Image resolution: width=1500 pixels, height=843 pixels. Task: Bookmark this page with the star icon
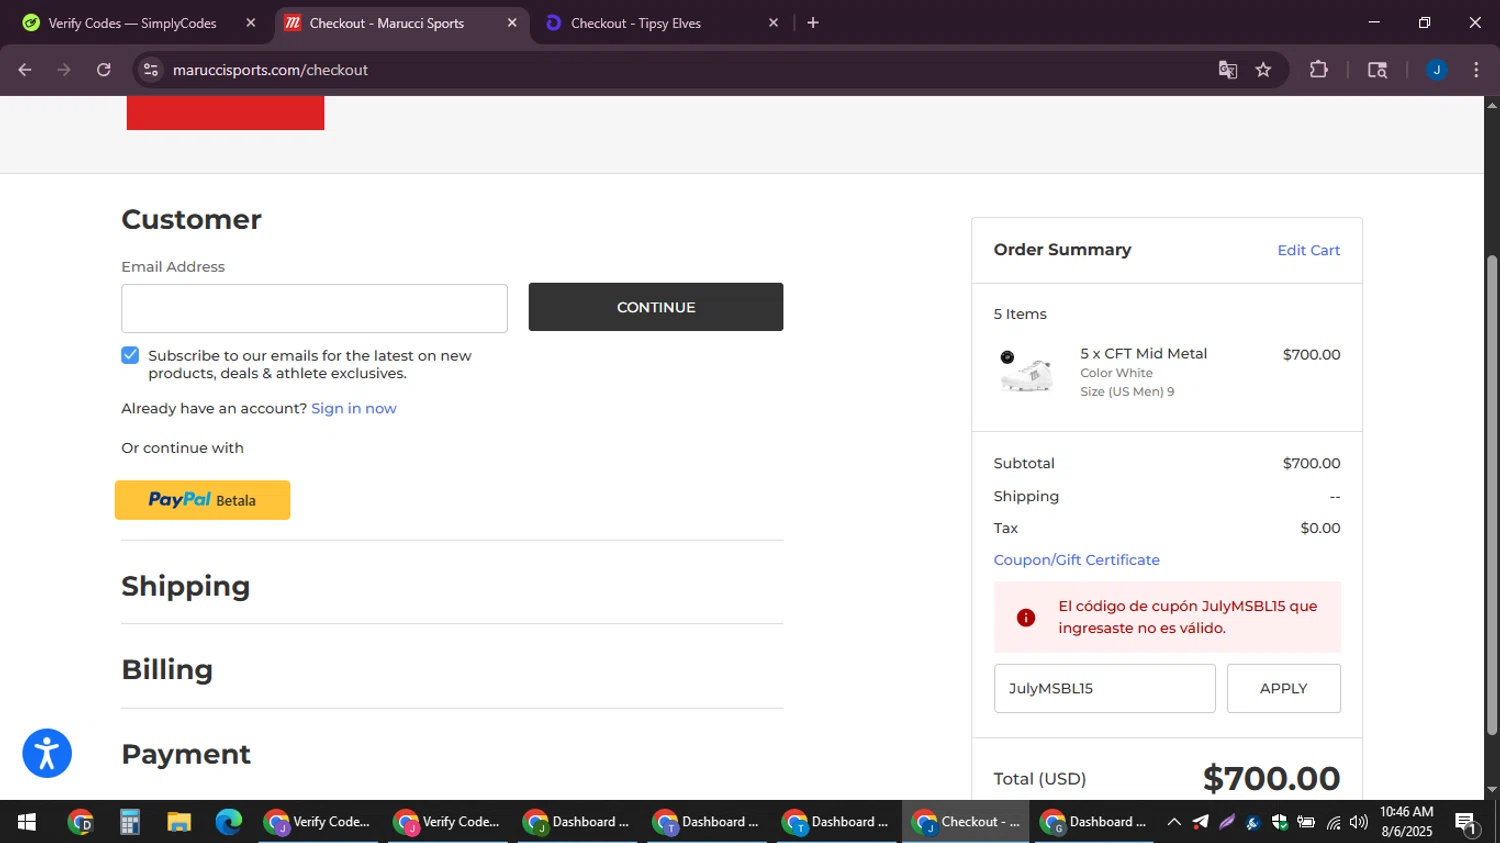1263,70
